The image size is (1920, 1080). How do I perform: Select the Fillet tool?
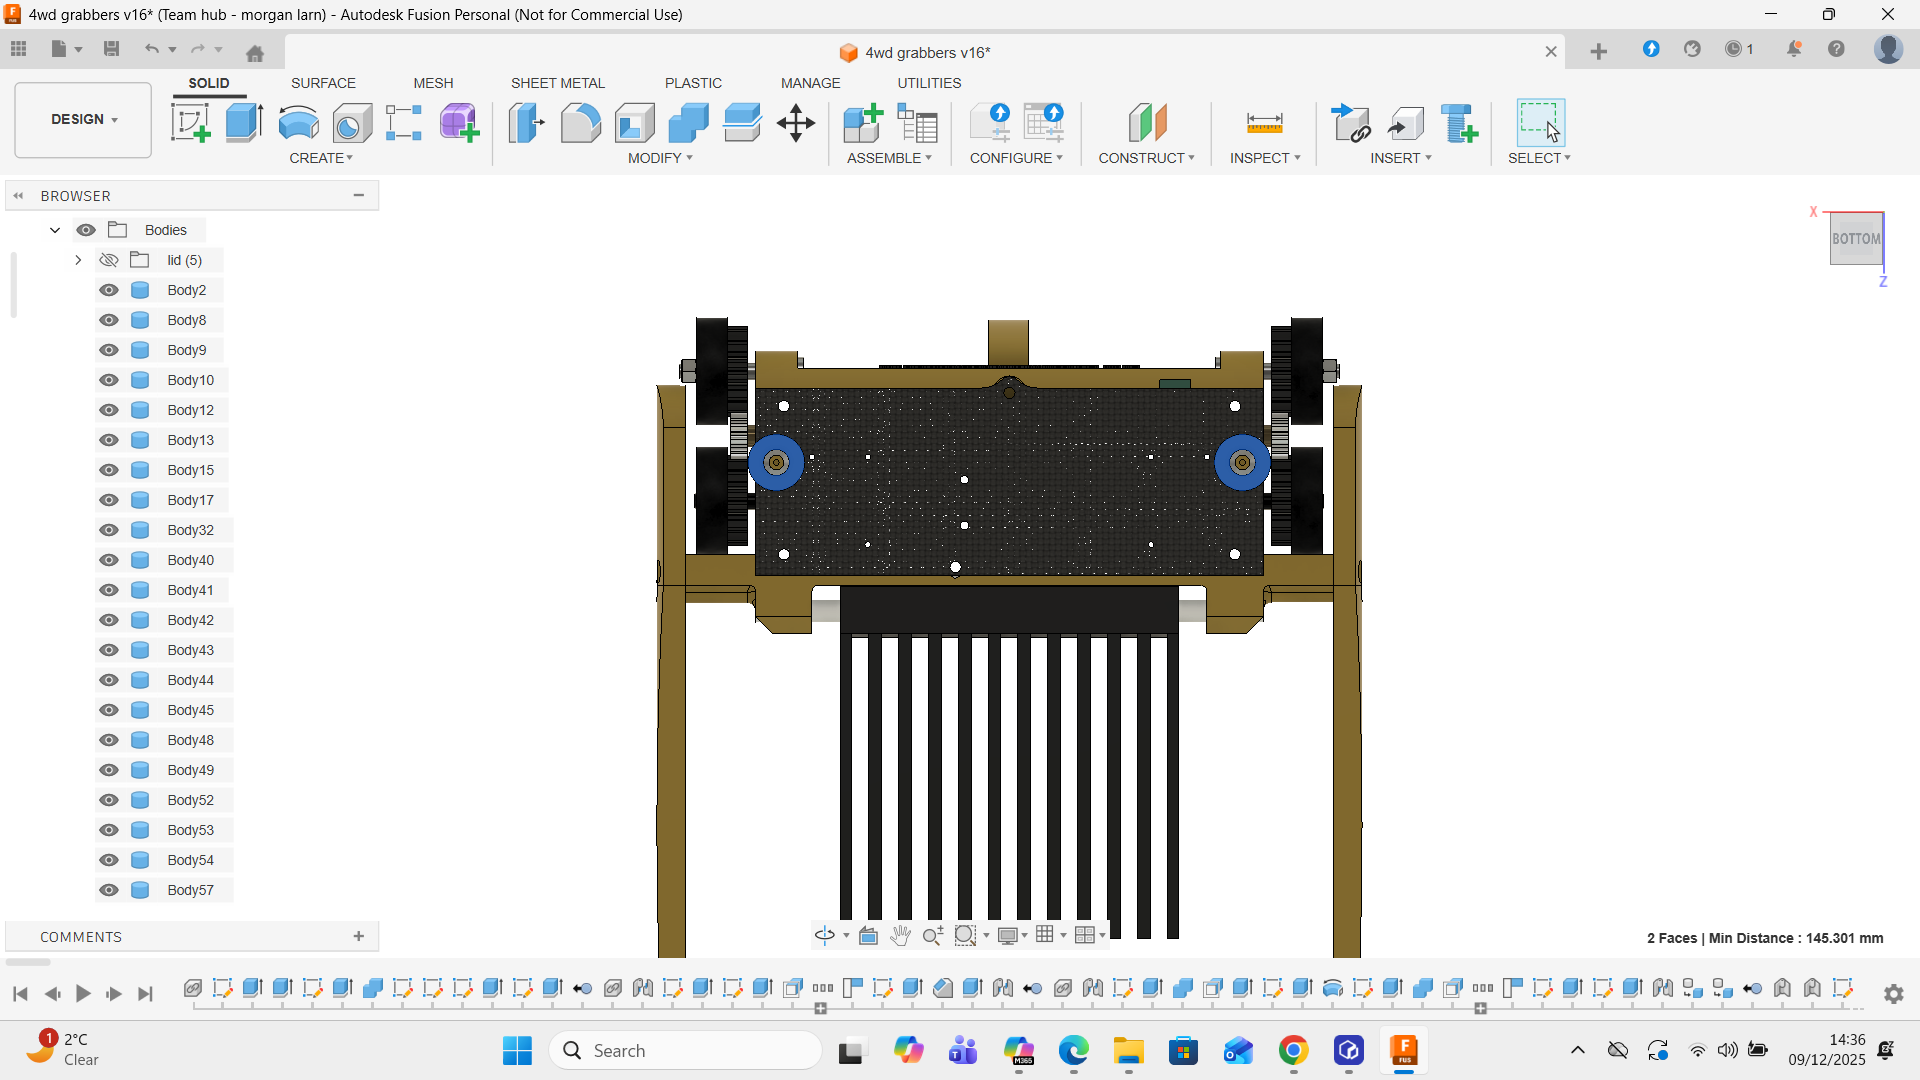[x=580, y=123]
